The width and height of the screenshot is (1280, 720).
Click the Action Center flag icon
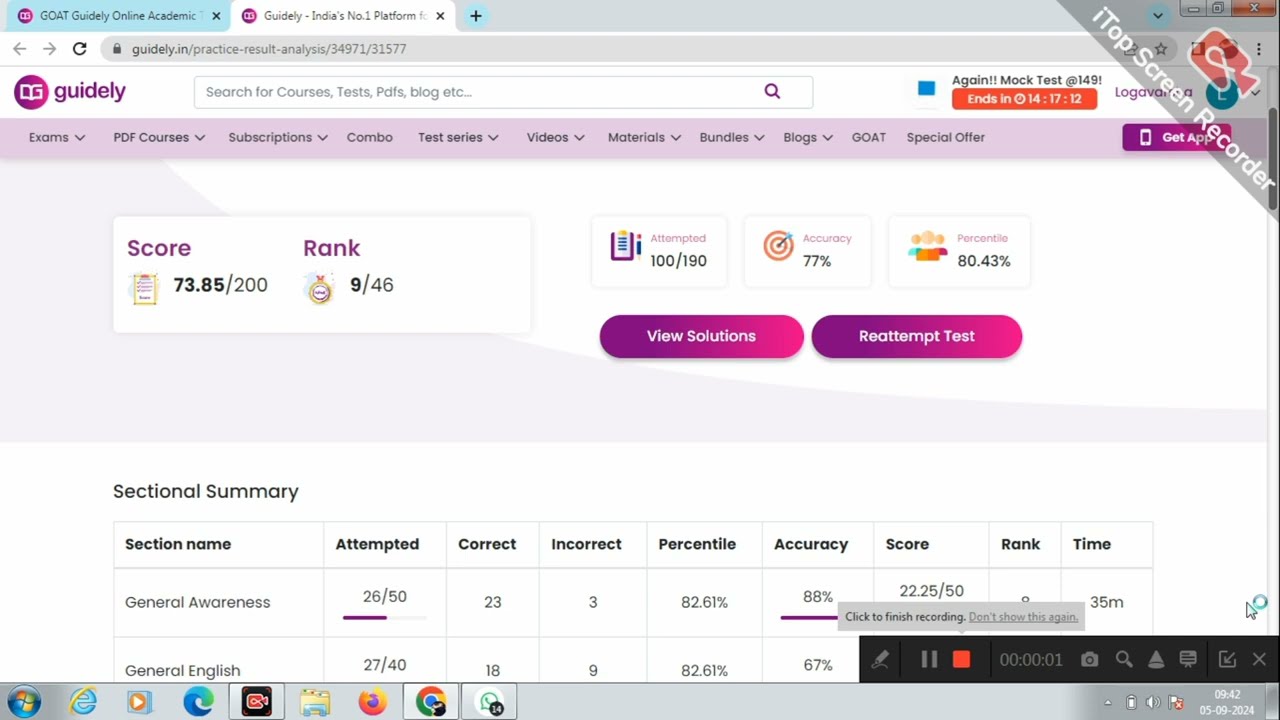pos(1176,703)
